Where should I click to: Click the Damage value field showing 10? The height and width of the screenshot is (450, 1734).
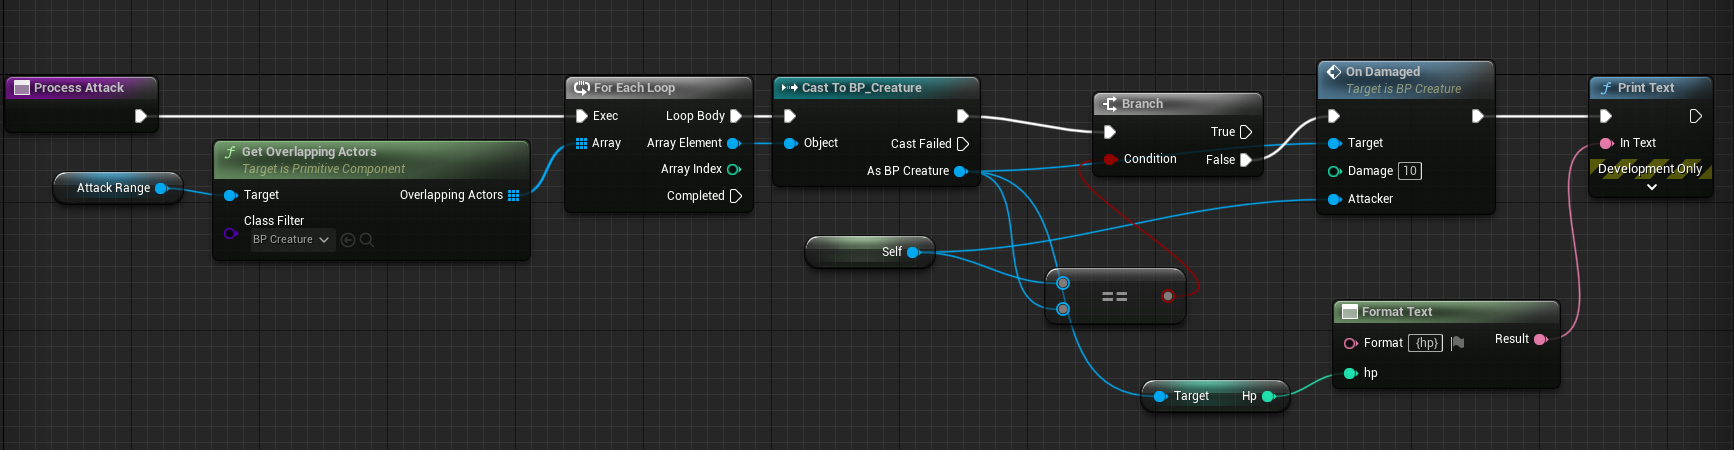[x=1410, y=171]
